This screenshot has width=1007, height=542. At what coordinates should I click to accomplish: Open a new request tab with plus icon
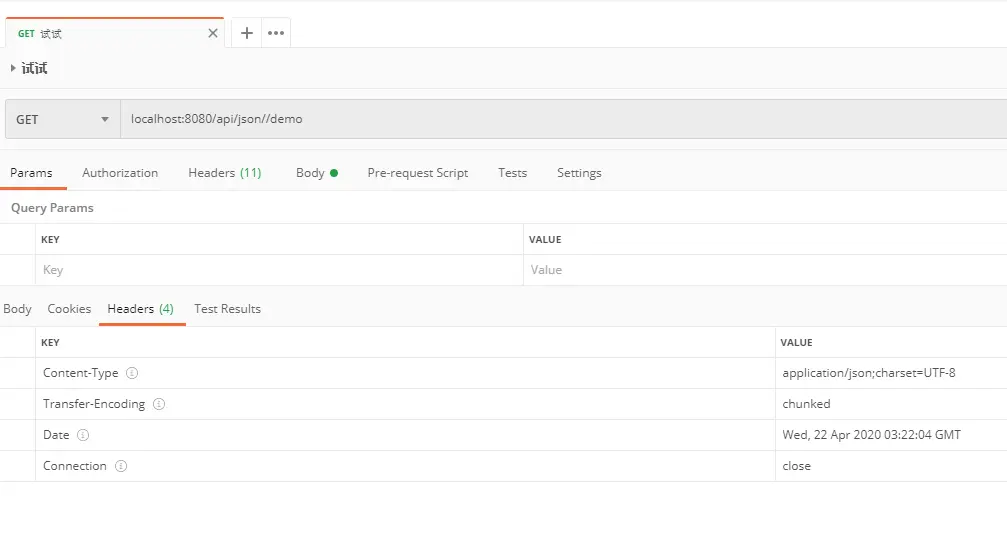(x=247, y=33)
